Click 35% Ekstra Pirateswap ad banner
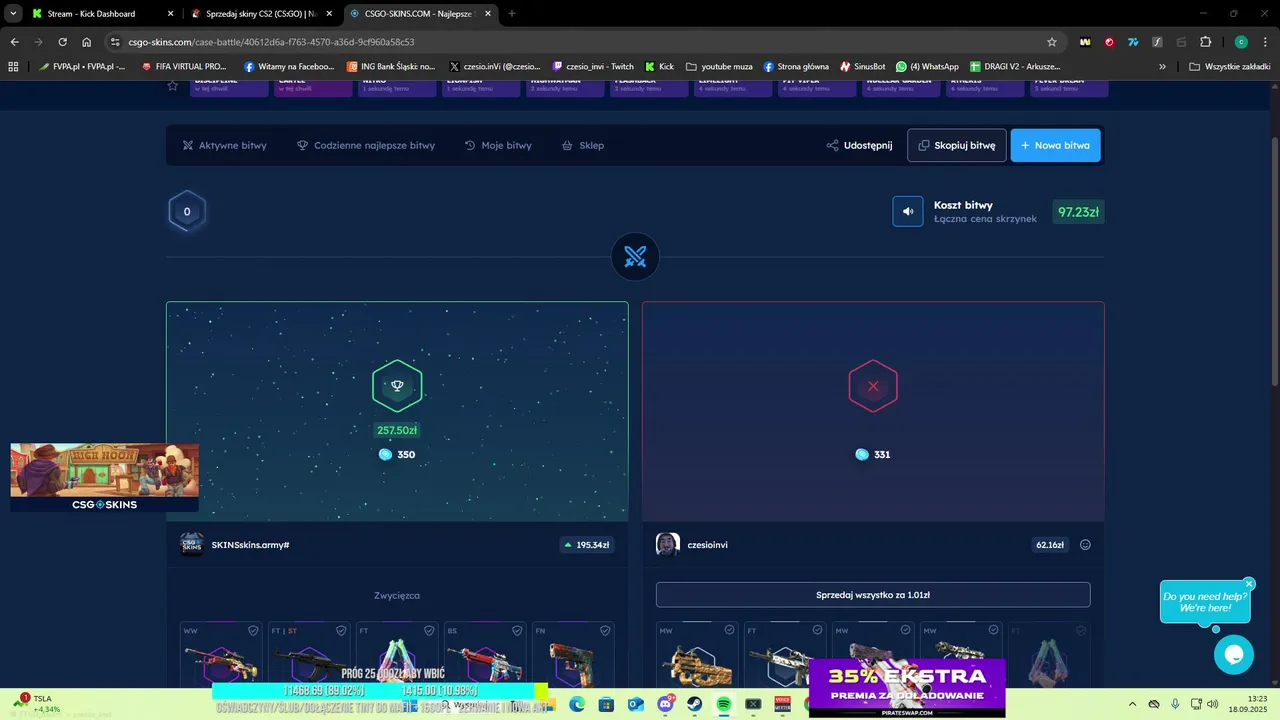Viewport: 1280px width, 720px height. tap(907, 687)
